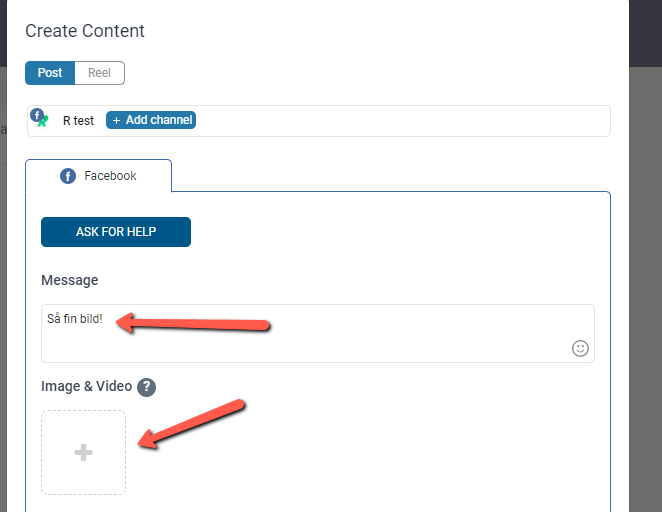This screenshot has width=662, height=512.
Task: Show Image & Video help question mark
Action: 147,387
